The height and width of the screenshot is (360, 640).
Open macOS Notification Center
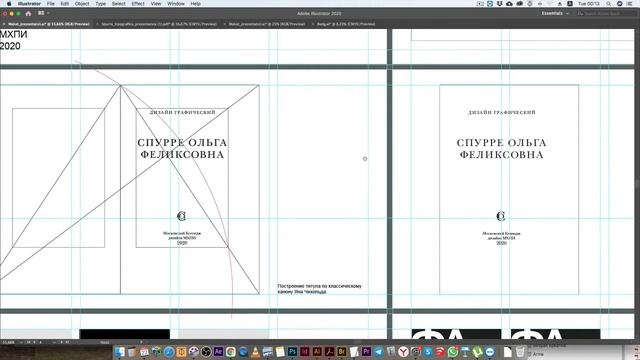[x=629, y=4]
